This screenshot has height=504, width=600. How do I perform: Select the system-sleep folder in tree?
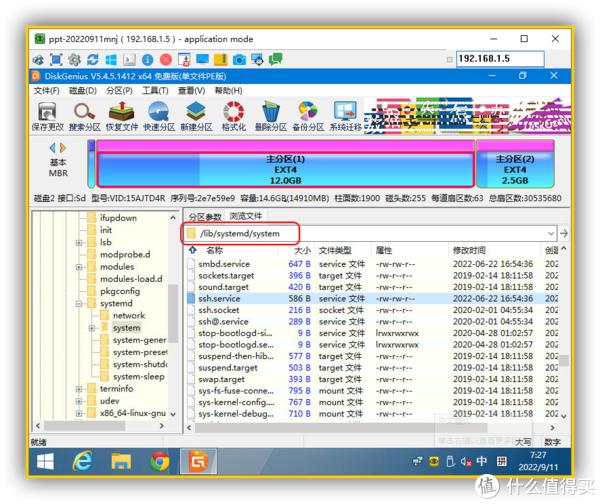pyautogui.click(x=139, y=377)
